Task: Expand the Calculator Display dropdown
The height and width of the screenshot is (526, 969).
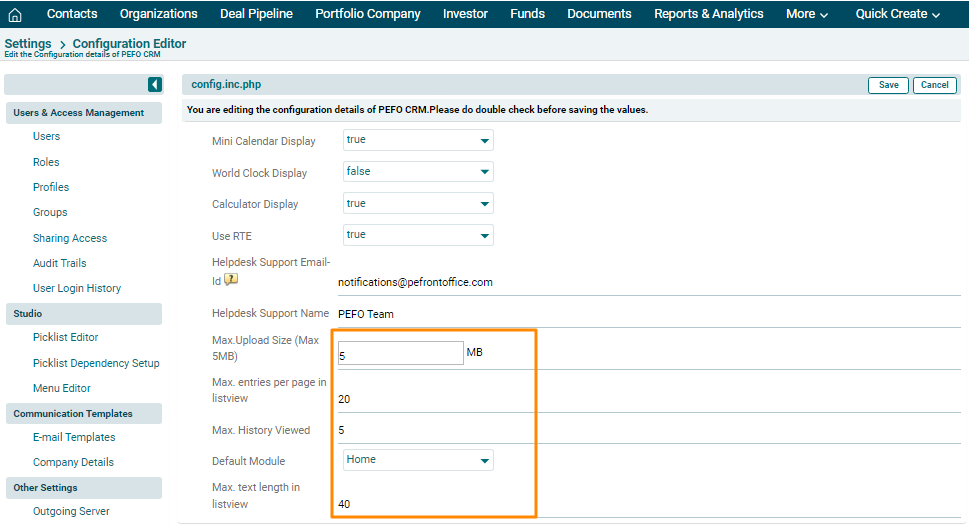Action: point(418,204)
